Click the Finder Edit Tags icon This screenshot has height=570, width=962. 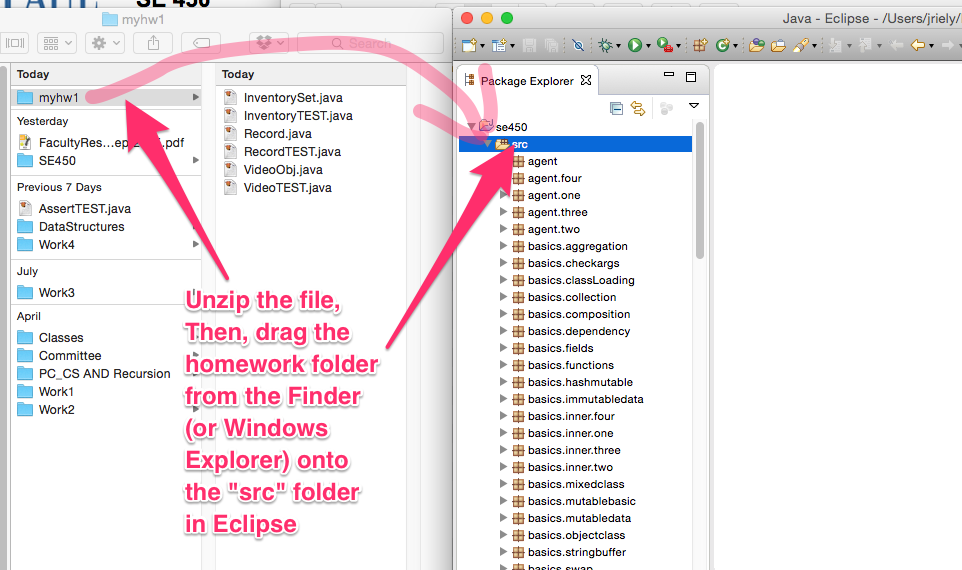(201, 43)
